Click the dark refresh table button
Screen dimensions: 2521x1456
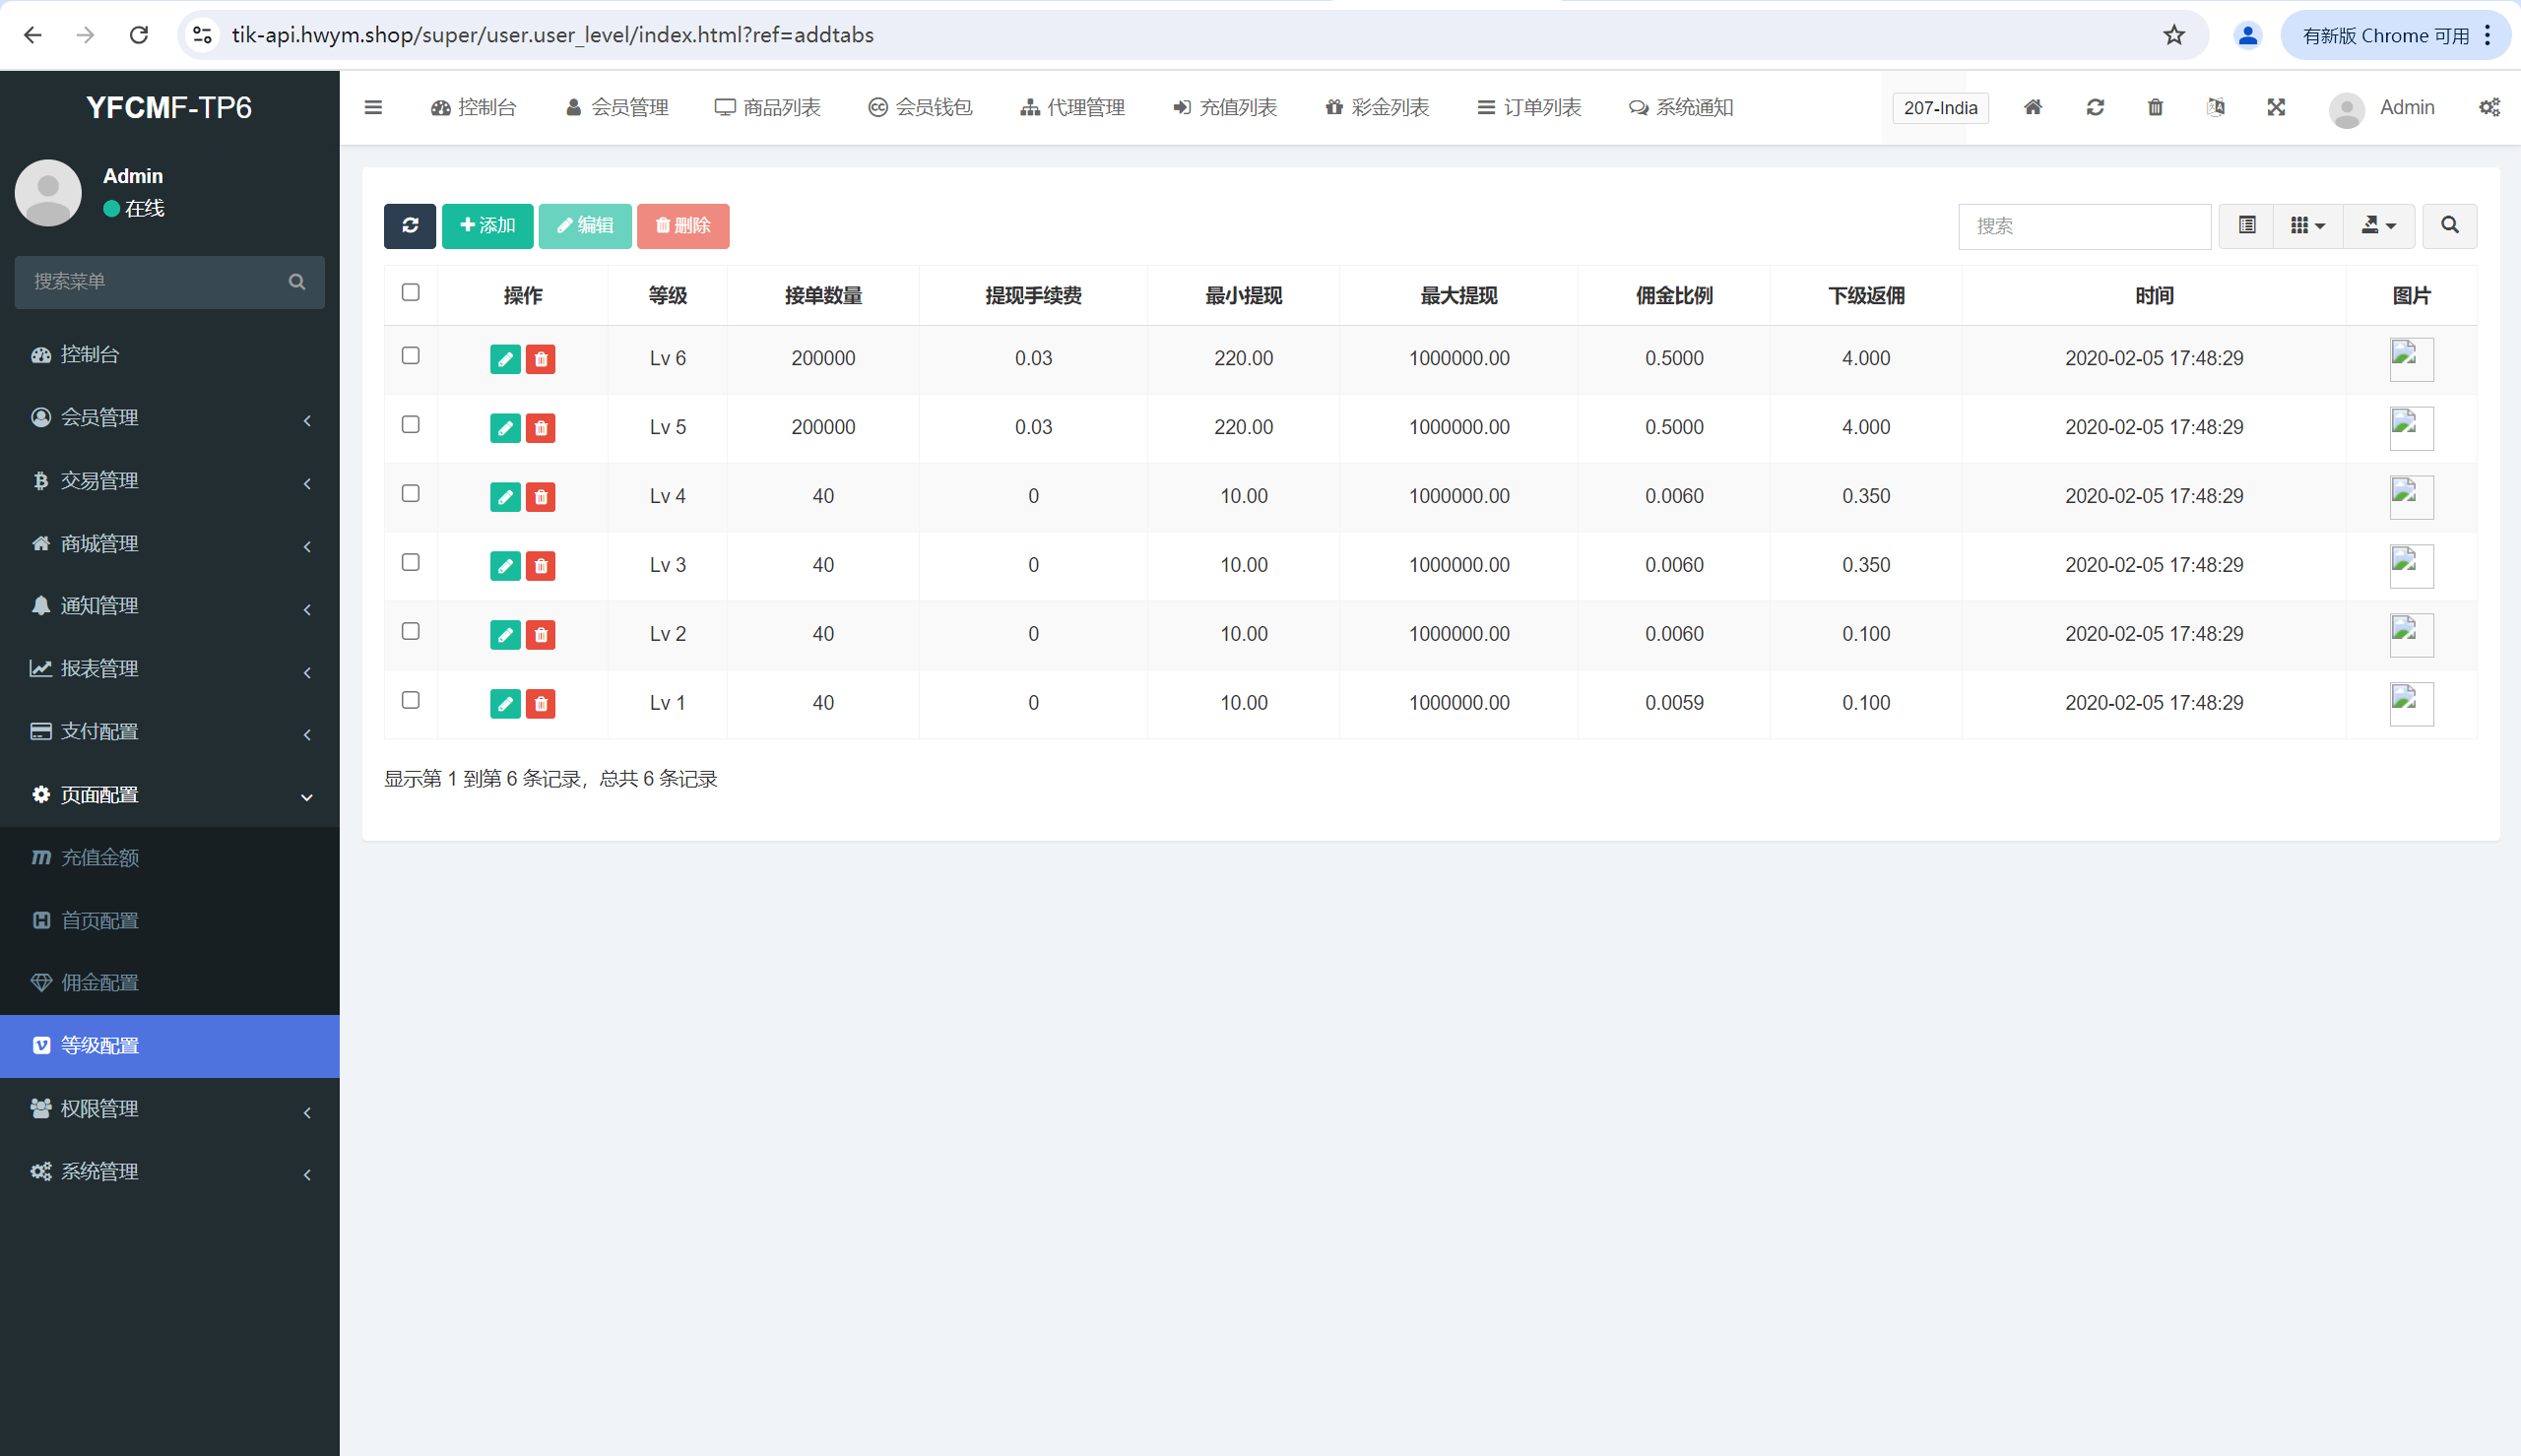[410, 226]
